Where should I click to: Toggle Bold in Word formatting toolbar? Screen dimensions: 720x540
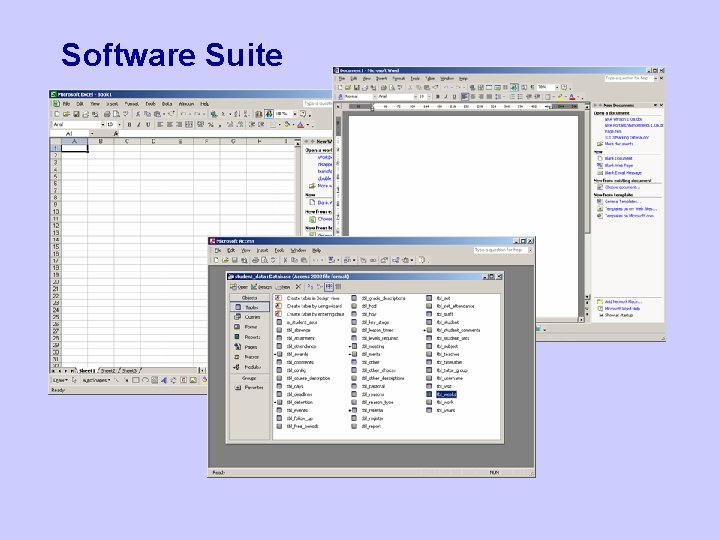(x=438, y=97)
